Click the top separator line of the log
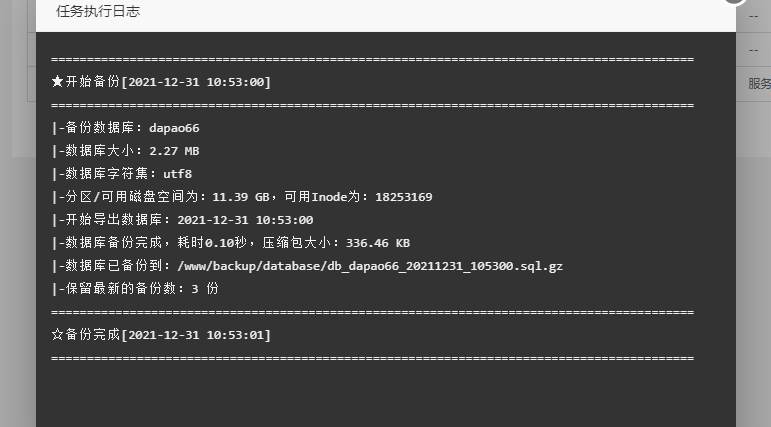 coord(372,59)
